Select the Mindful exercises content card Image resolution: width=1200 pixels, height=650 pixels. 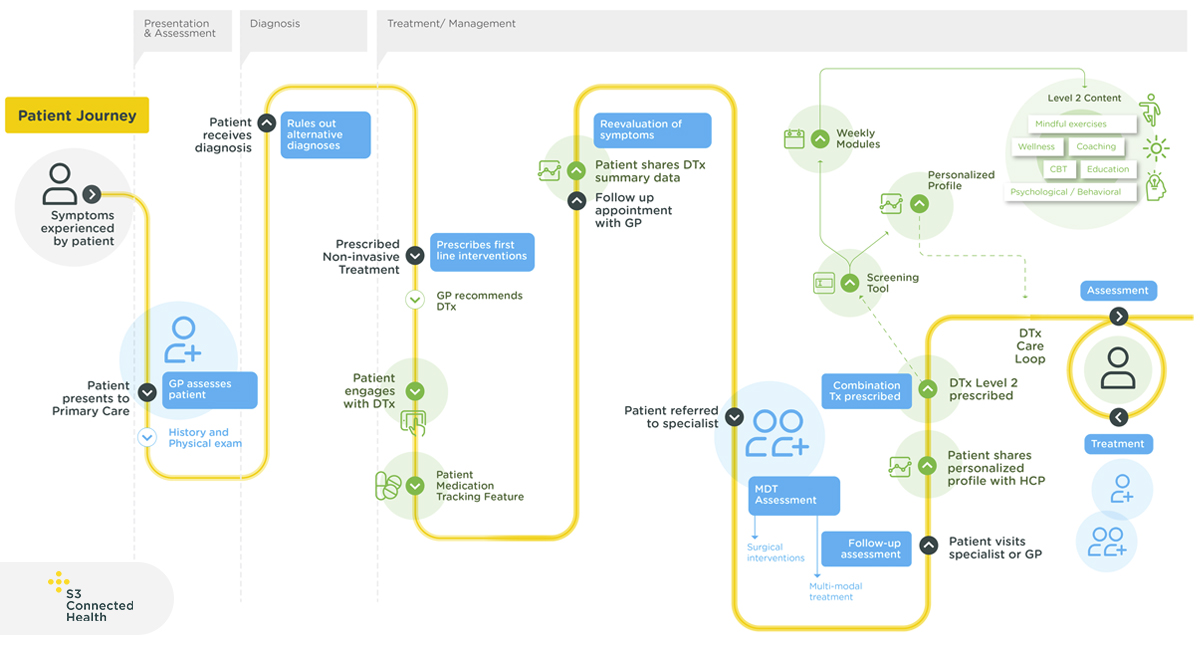pyautogui.click(x=1071, y=124)
